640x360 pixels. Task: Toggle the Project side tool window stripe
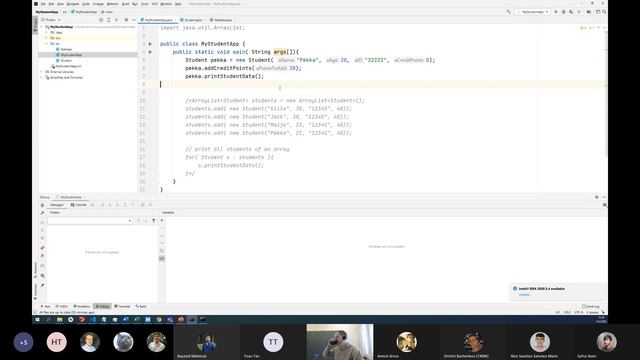coord(35,25)
